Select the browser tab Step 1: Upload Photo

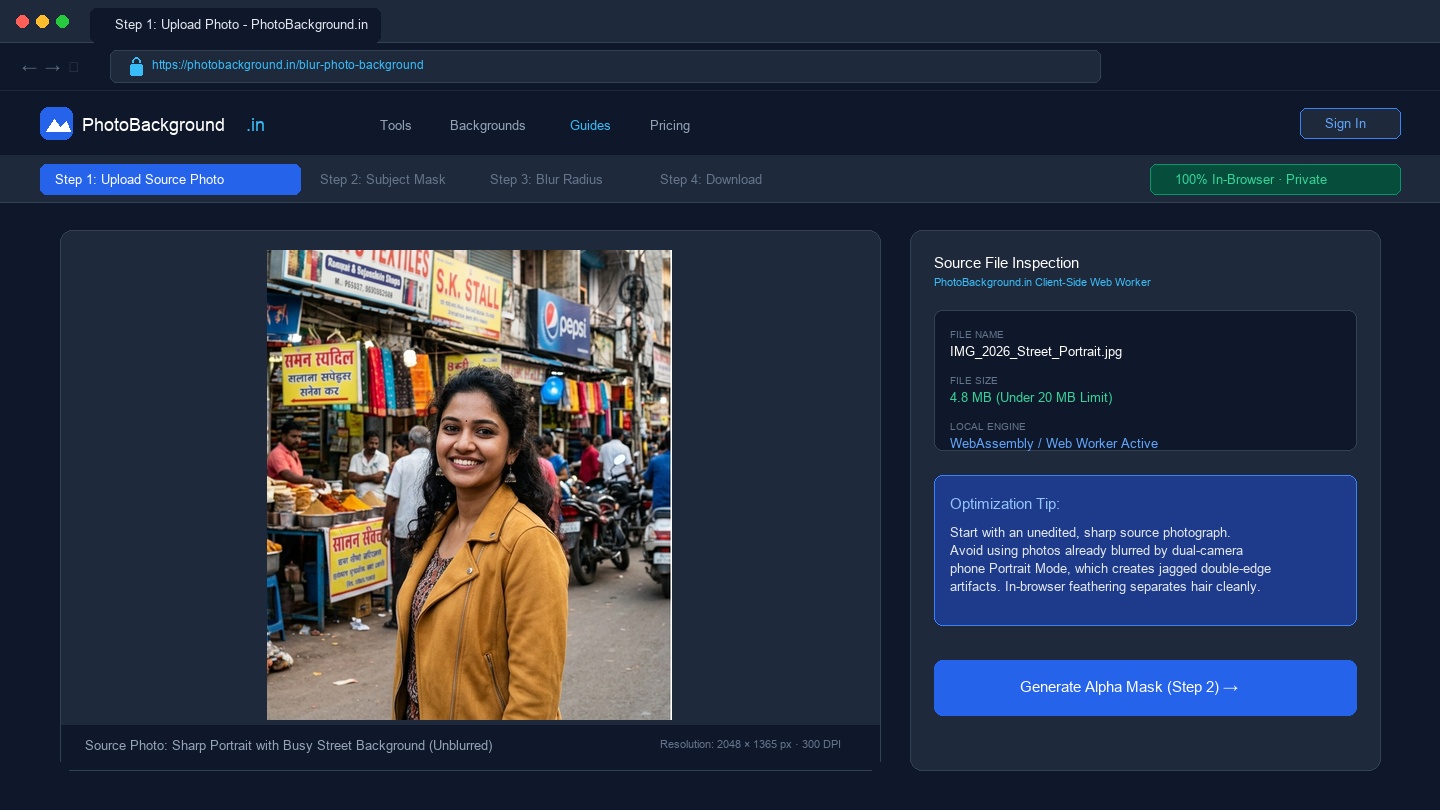pyautogui.click(x=235, y=24)
